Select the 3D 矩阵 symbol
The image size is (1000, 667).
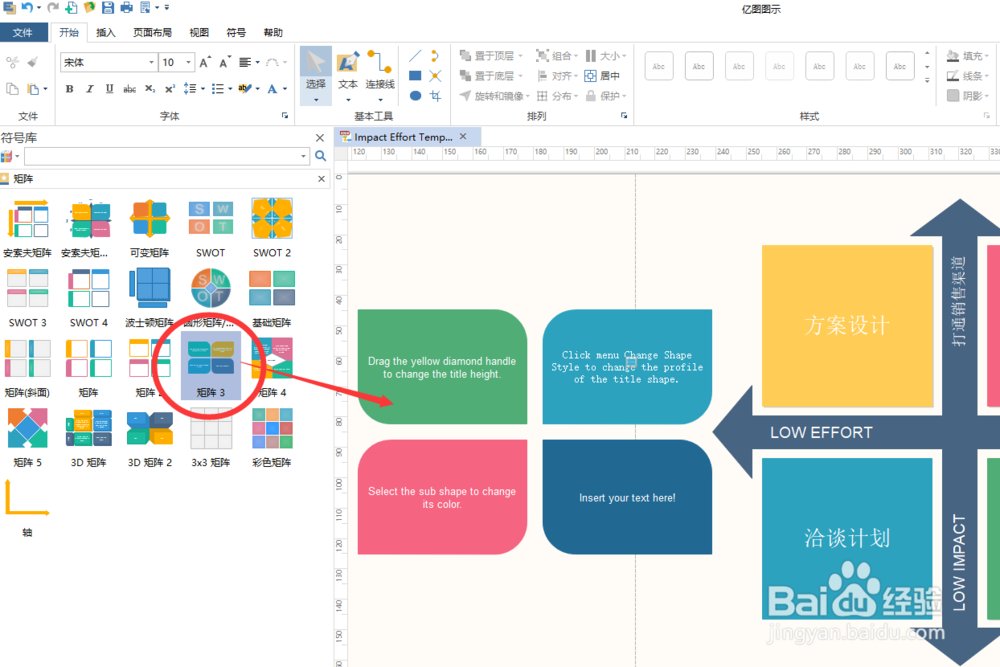click(x=89, y=437)
